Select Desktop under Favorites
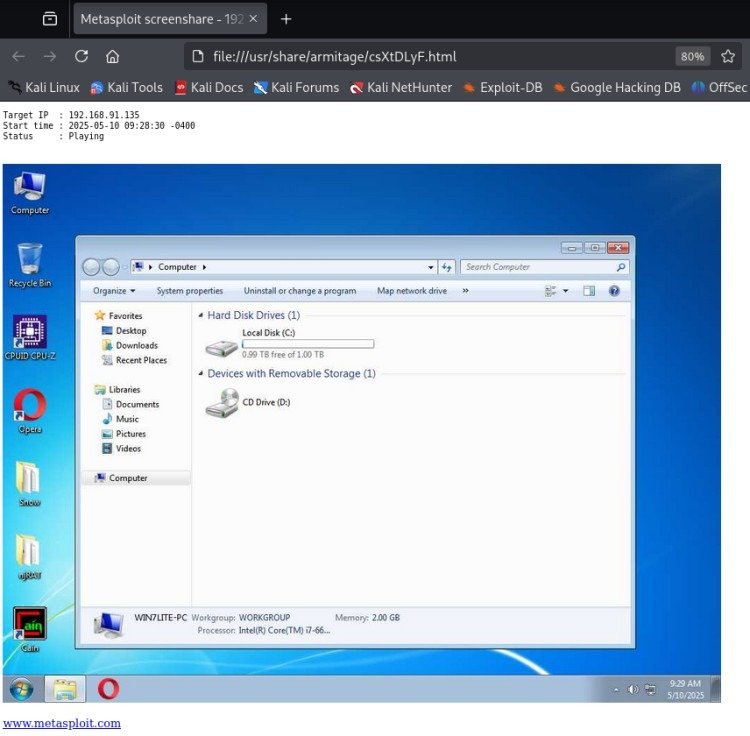The image size is (750, 736). [124, 330]
